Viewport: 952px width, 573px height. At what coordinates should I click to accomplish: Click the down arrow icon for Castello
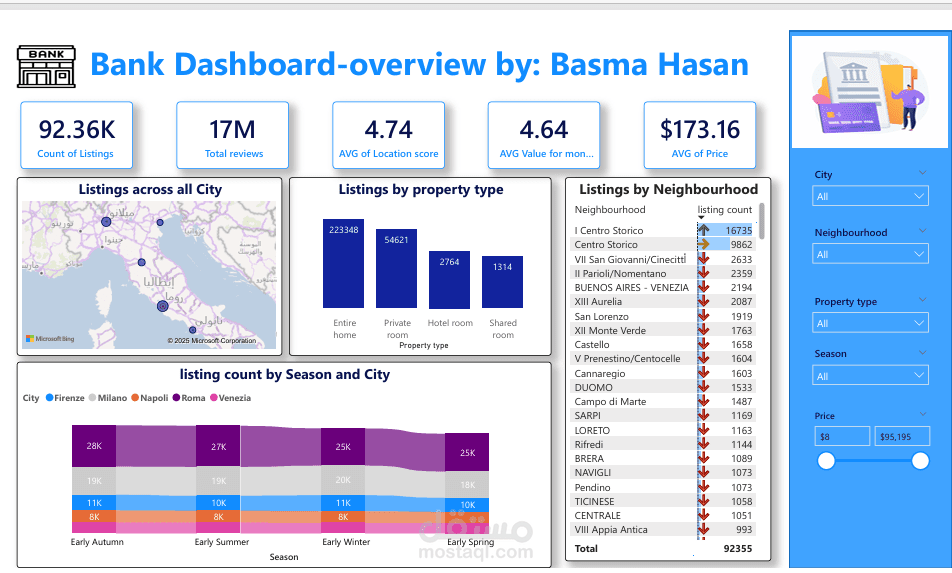pos(704,344)
